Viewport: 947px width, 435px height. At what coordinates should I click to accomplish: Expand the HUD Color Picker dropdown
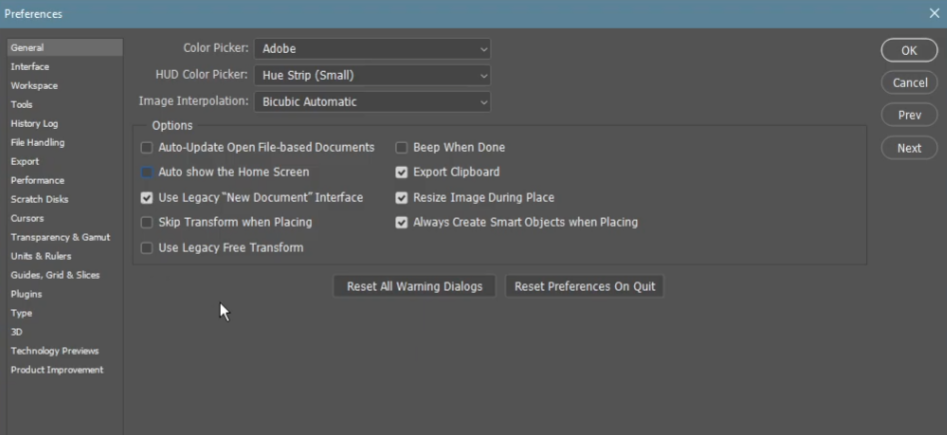[x=372, y=75]
